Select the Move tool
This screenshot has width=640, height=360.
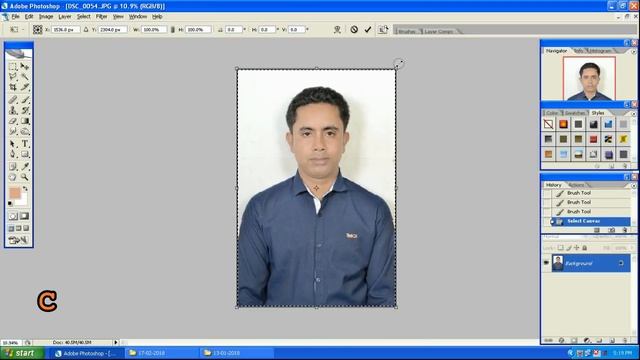click(x=24, y=66)
